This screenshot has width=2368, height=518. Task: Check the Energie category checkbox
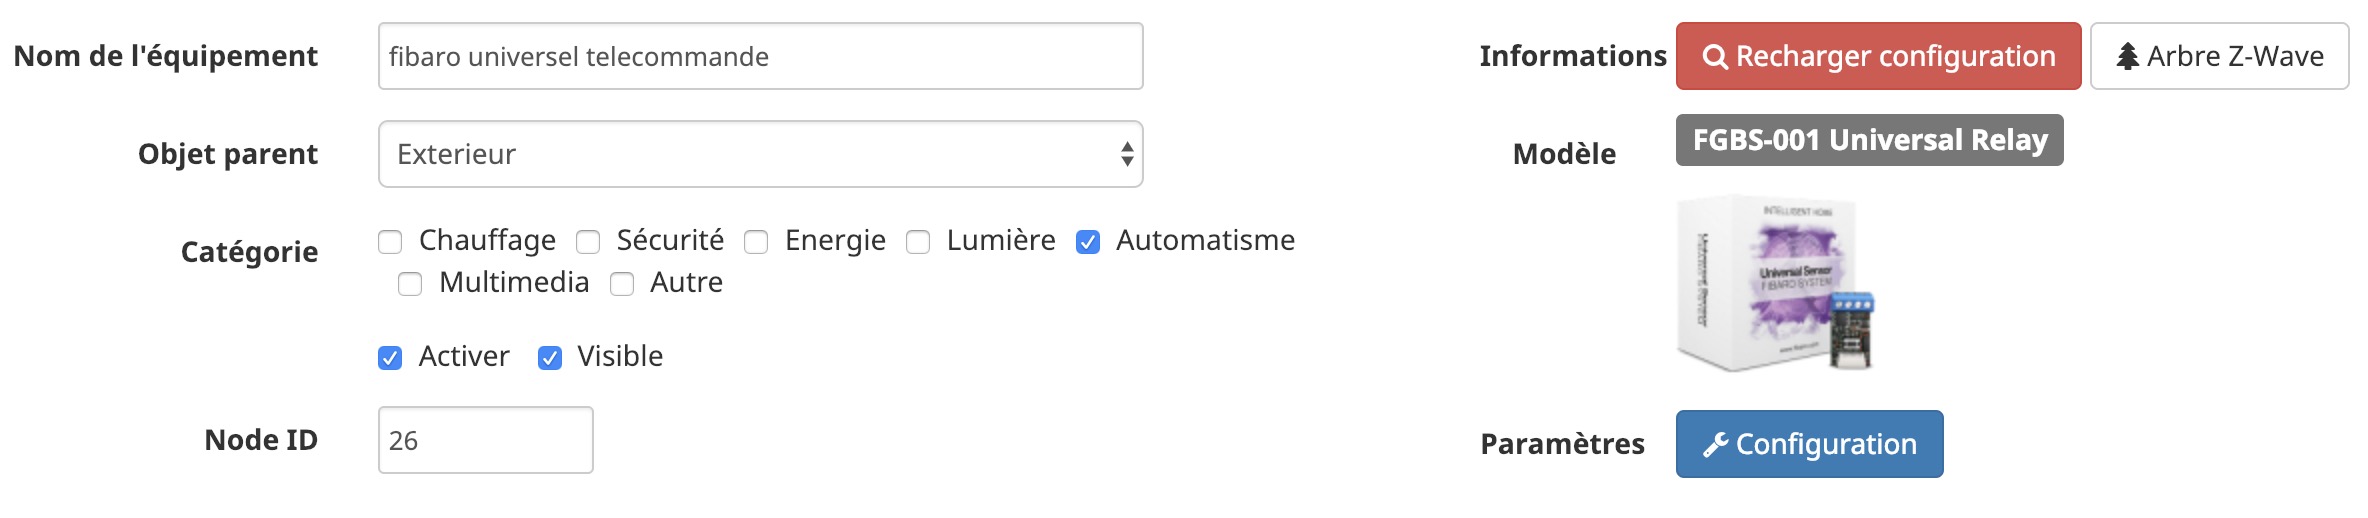[x=756, y=242]
